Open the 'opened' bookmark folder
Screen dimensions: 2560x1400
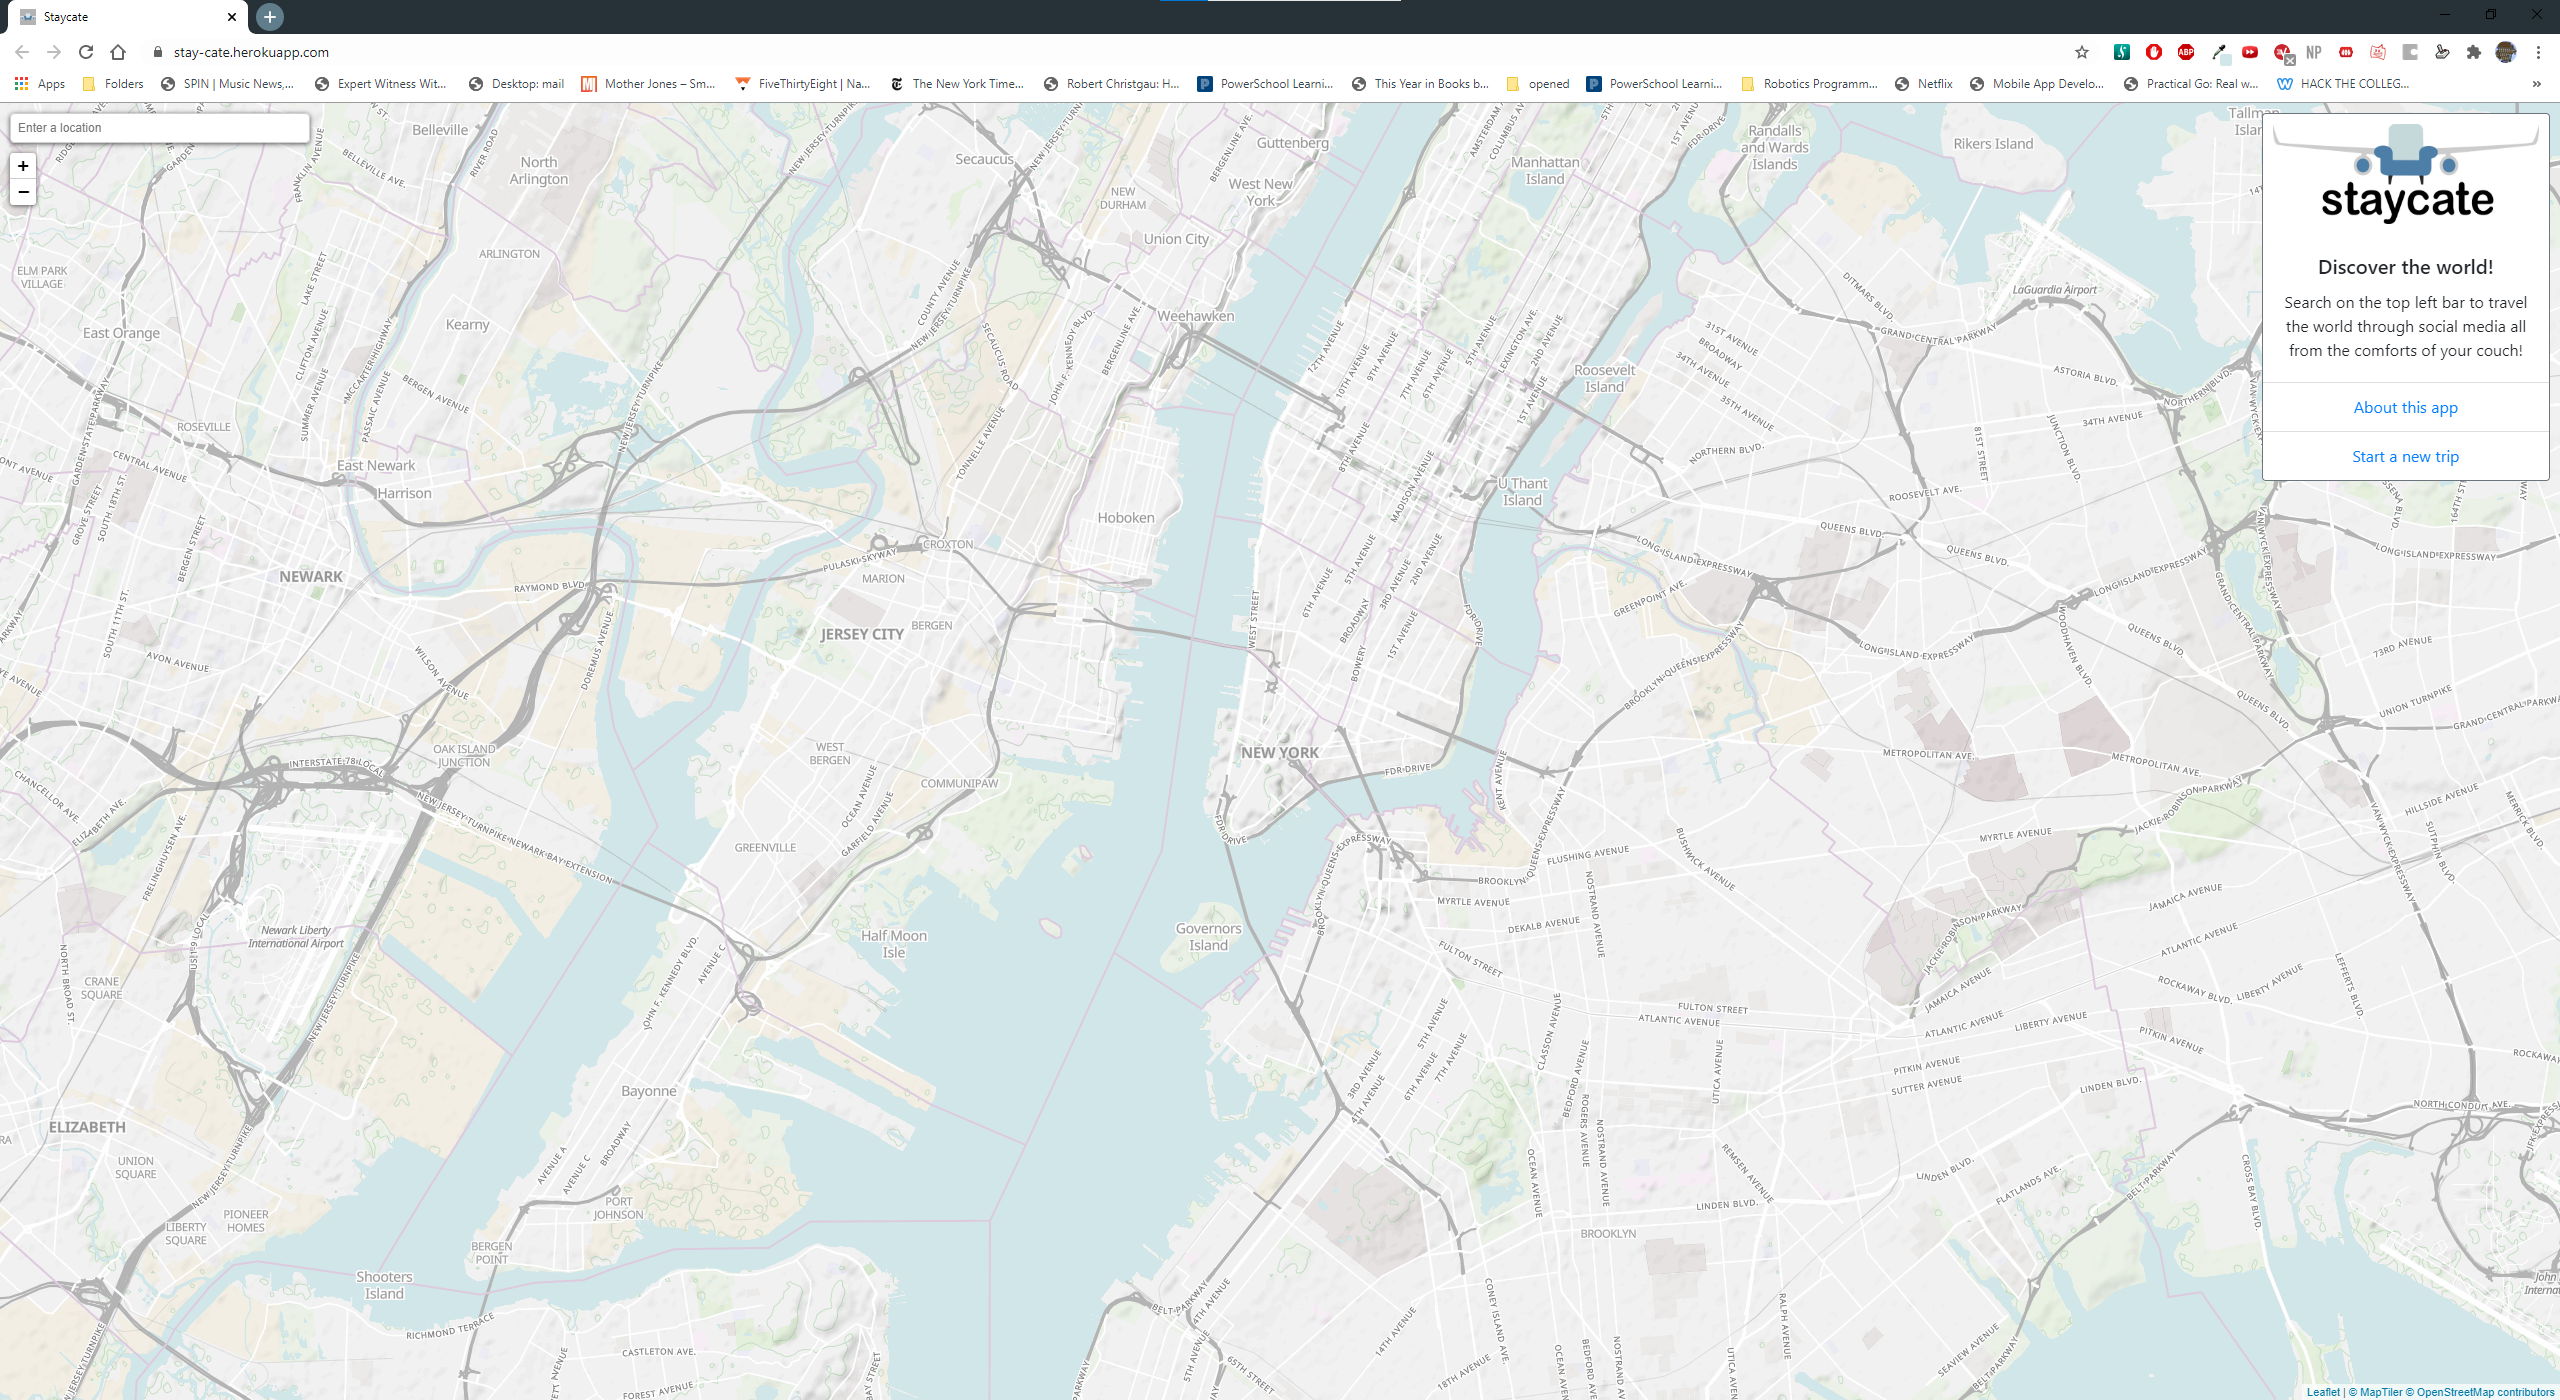pyautogui.click(x=1538, y=84)
